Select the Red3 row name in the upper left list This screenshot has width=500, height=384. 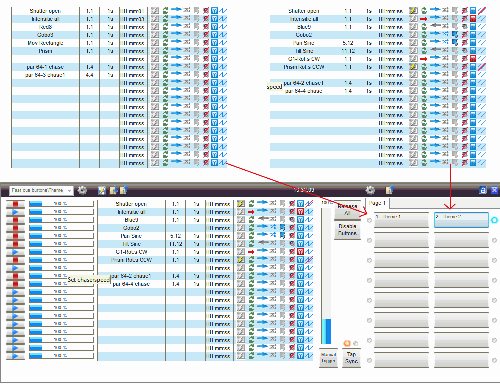tap(45, 27)
